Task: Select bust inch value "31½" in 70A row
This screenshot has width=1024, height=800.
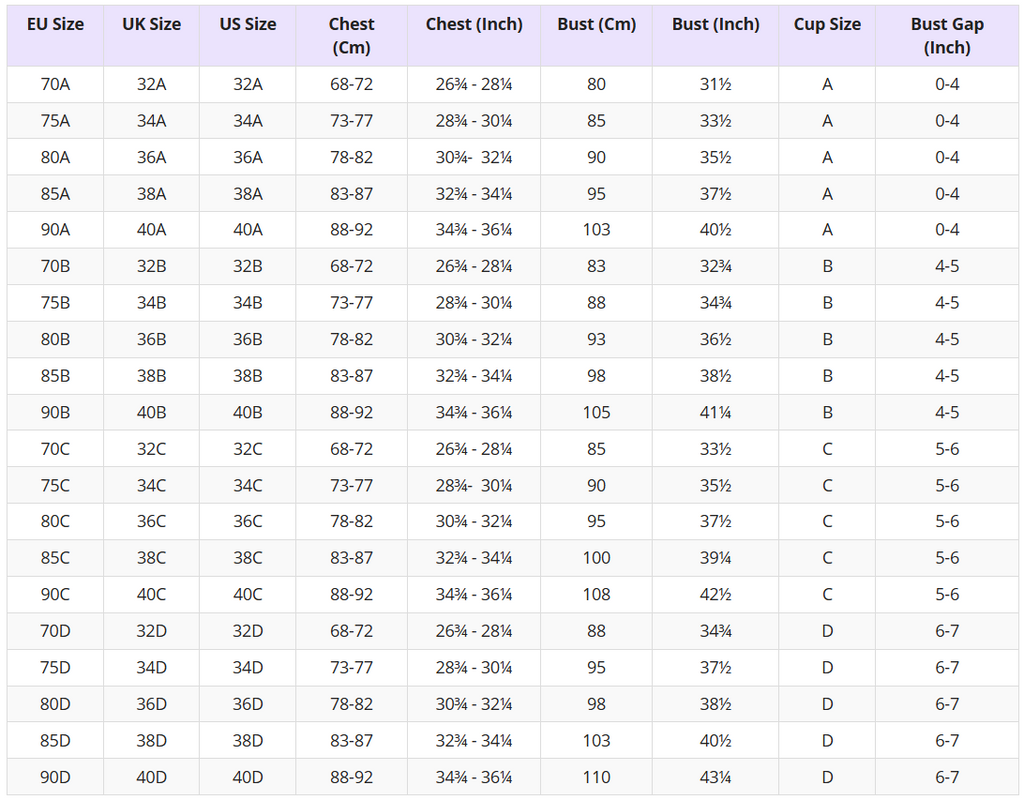Action: pyautogui.click(x=715, y=84)
